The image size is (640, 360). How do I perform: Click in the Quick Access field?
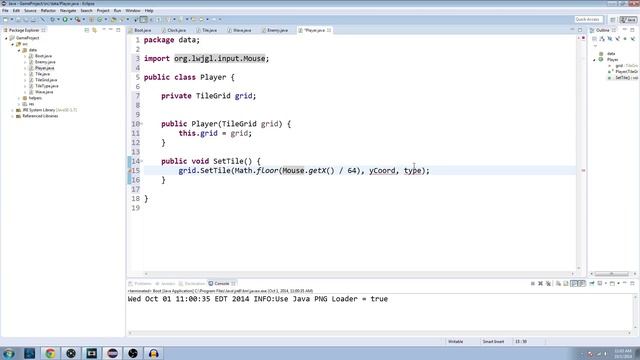coord(588,20)
